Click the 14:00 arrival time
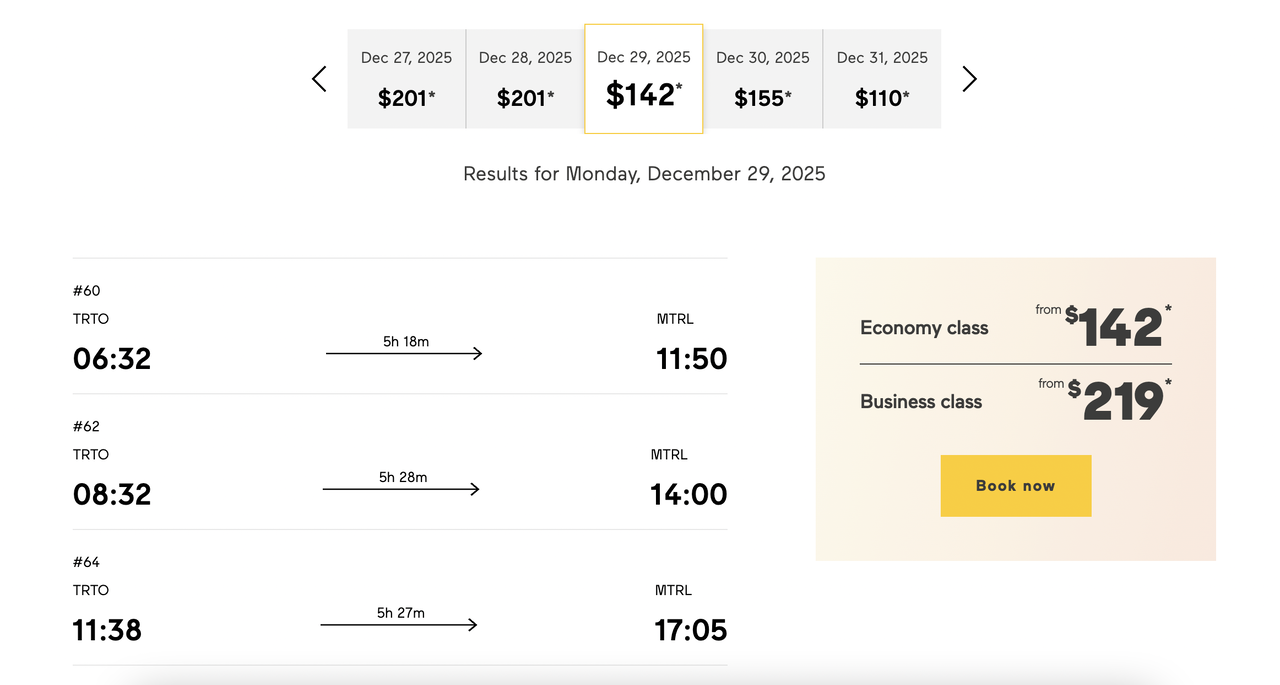 coord(689,494)
